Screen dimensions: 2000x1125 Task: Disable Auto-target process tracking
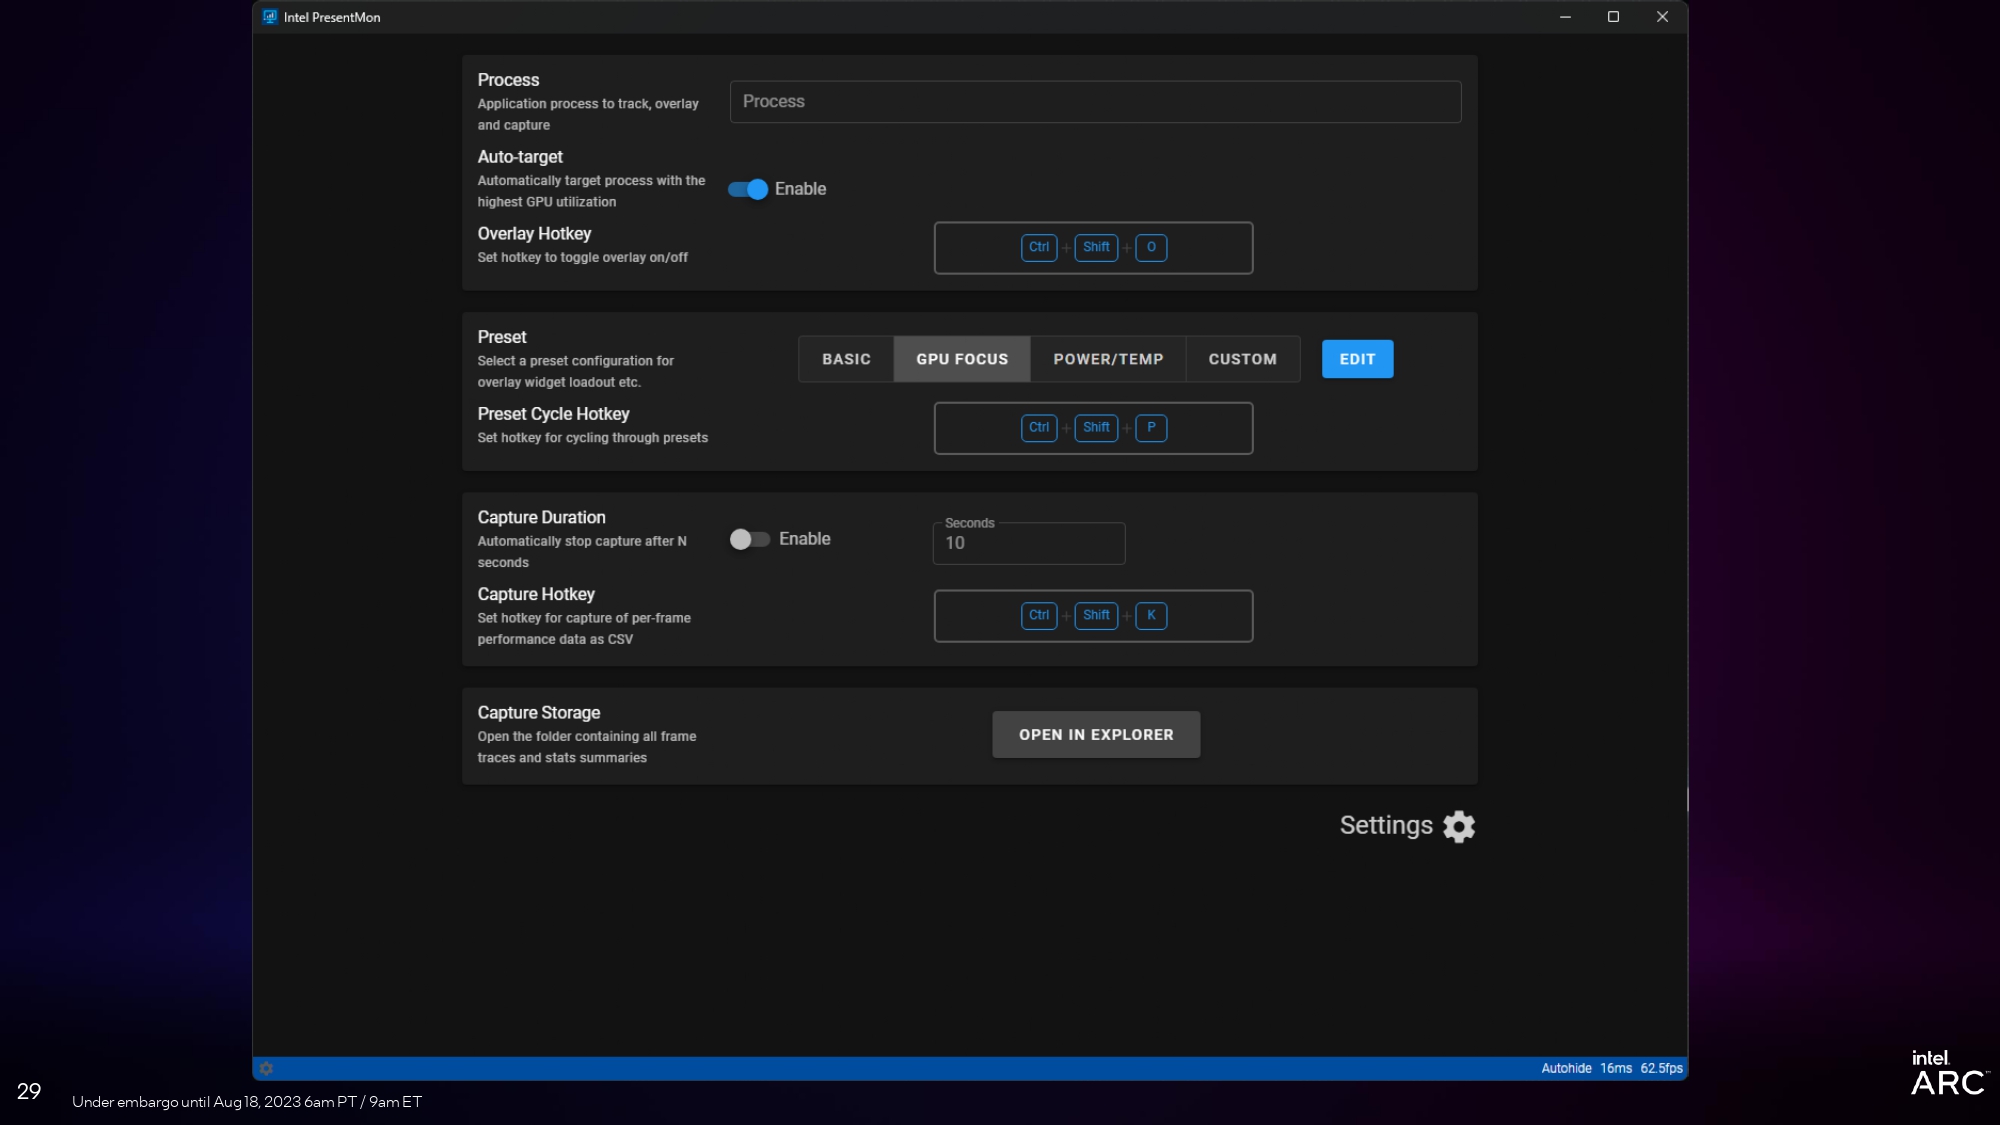(x=748, y=188)
